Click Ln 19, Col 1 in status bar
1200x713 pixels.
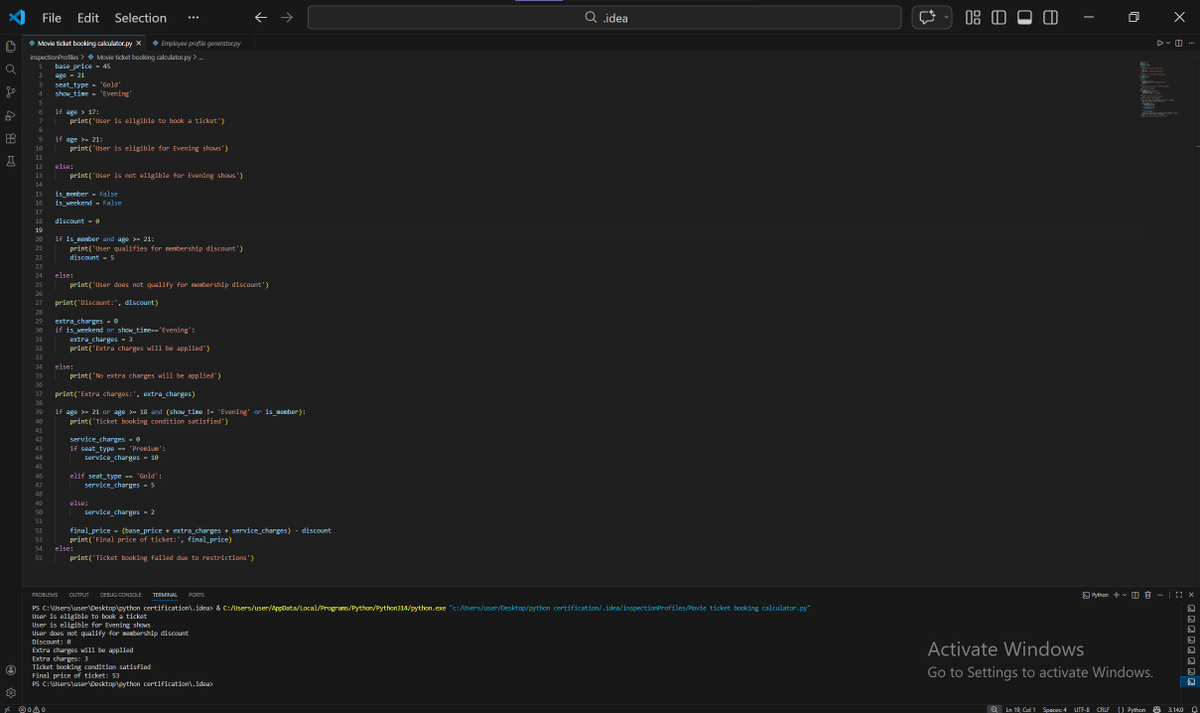1020,709
